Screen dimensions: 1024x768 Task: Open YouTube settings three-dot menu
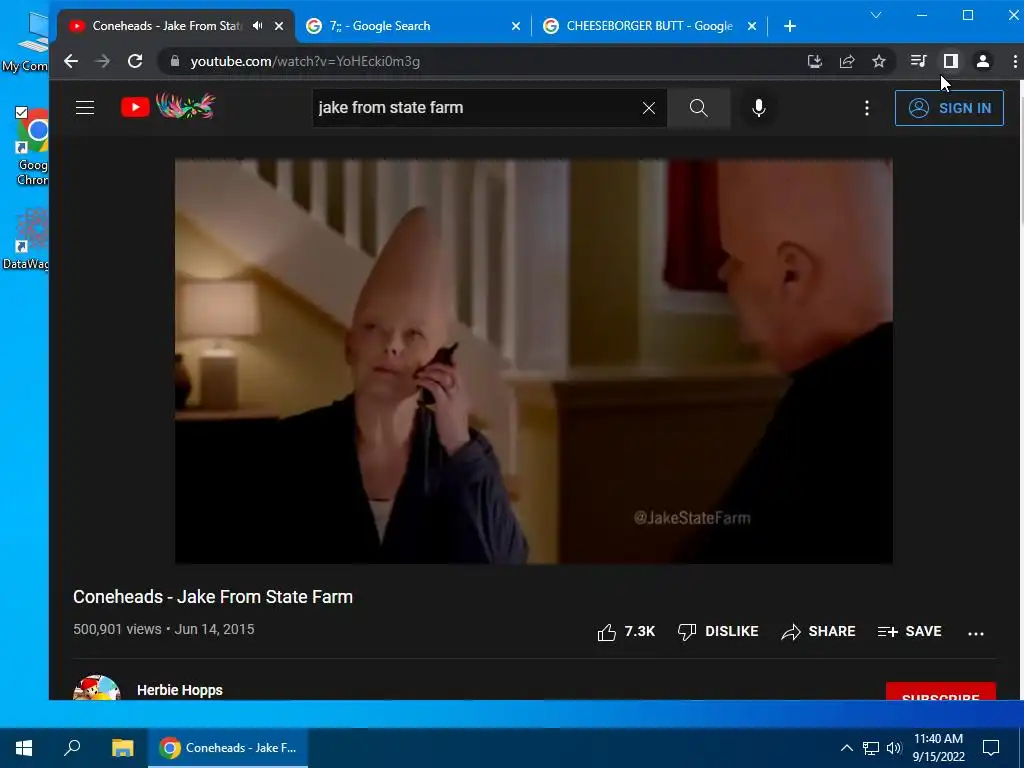pyautogui.click(x=867, y=108)
